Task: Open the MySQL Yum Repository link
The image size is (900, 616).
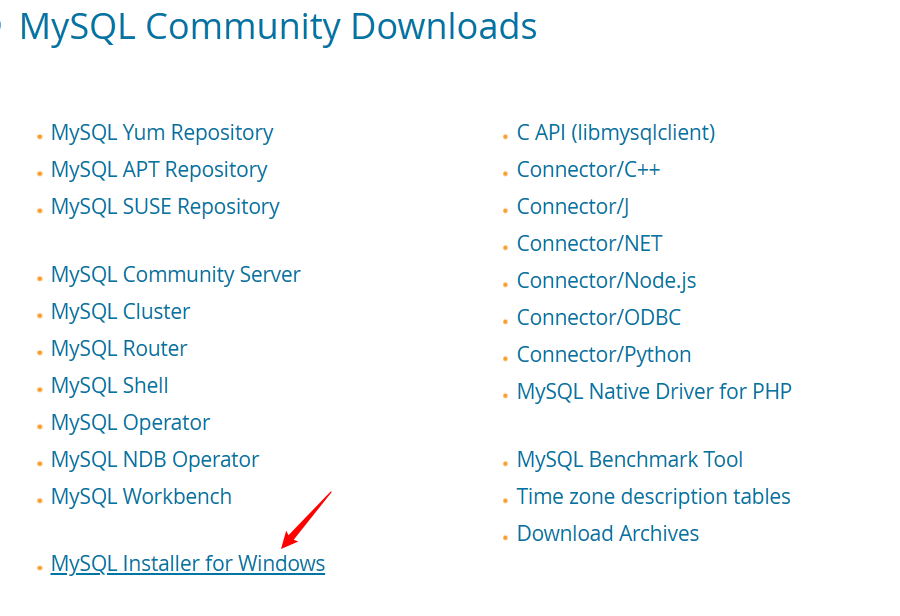Action: [162, 133]
